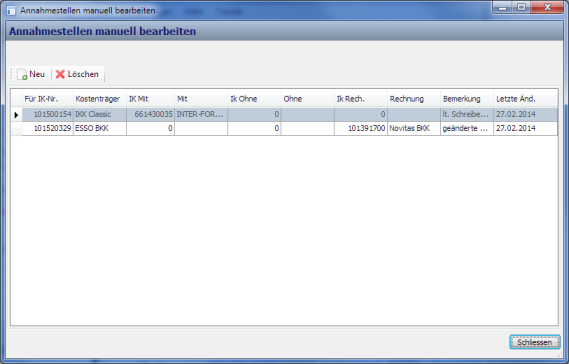Select cell INTER-FOR...
The height and width of the screenshot is (364, 569).
[x=201, y=114]
